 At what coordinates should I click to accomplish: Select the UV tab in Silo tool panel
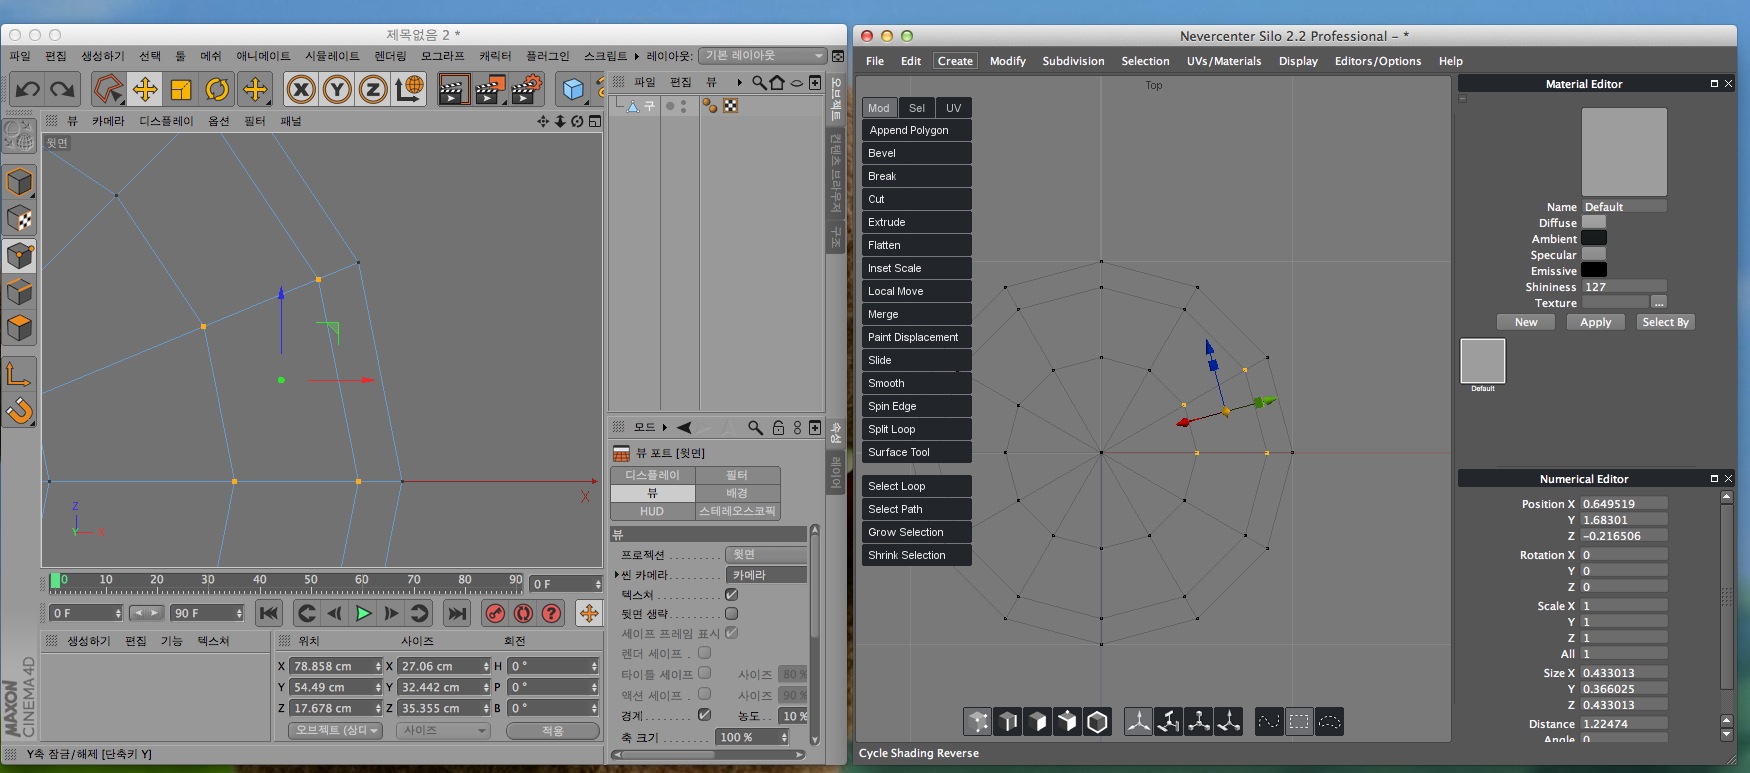click(x=954, y=108)
